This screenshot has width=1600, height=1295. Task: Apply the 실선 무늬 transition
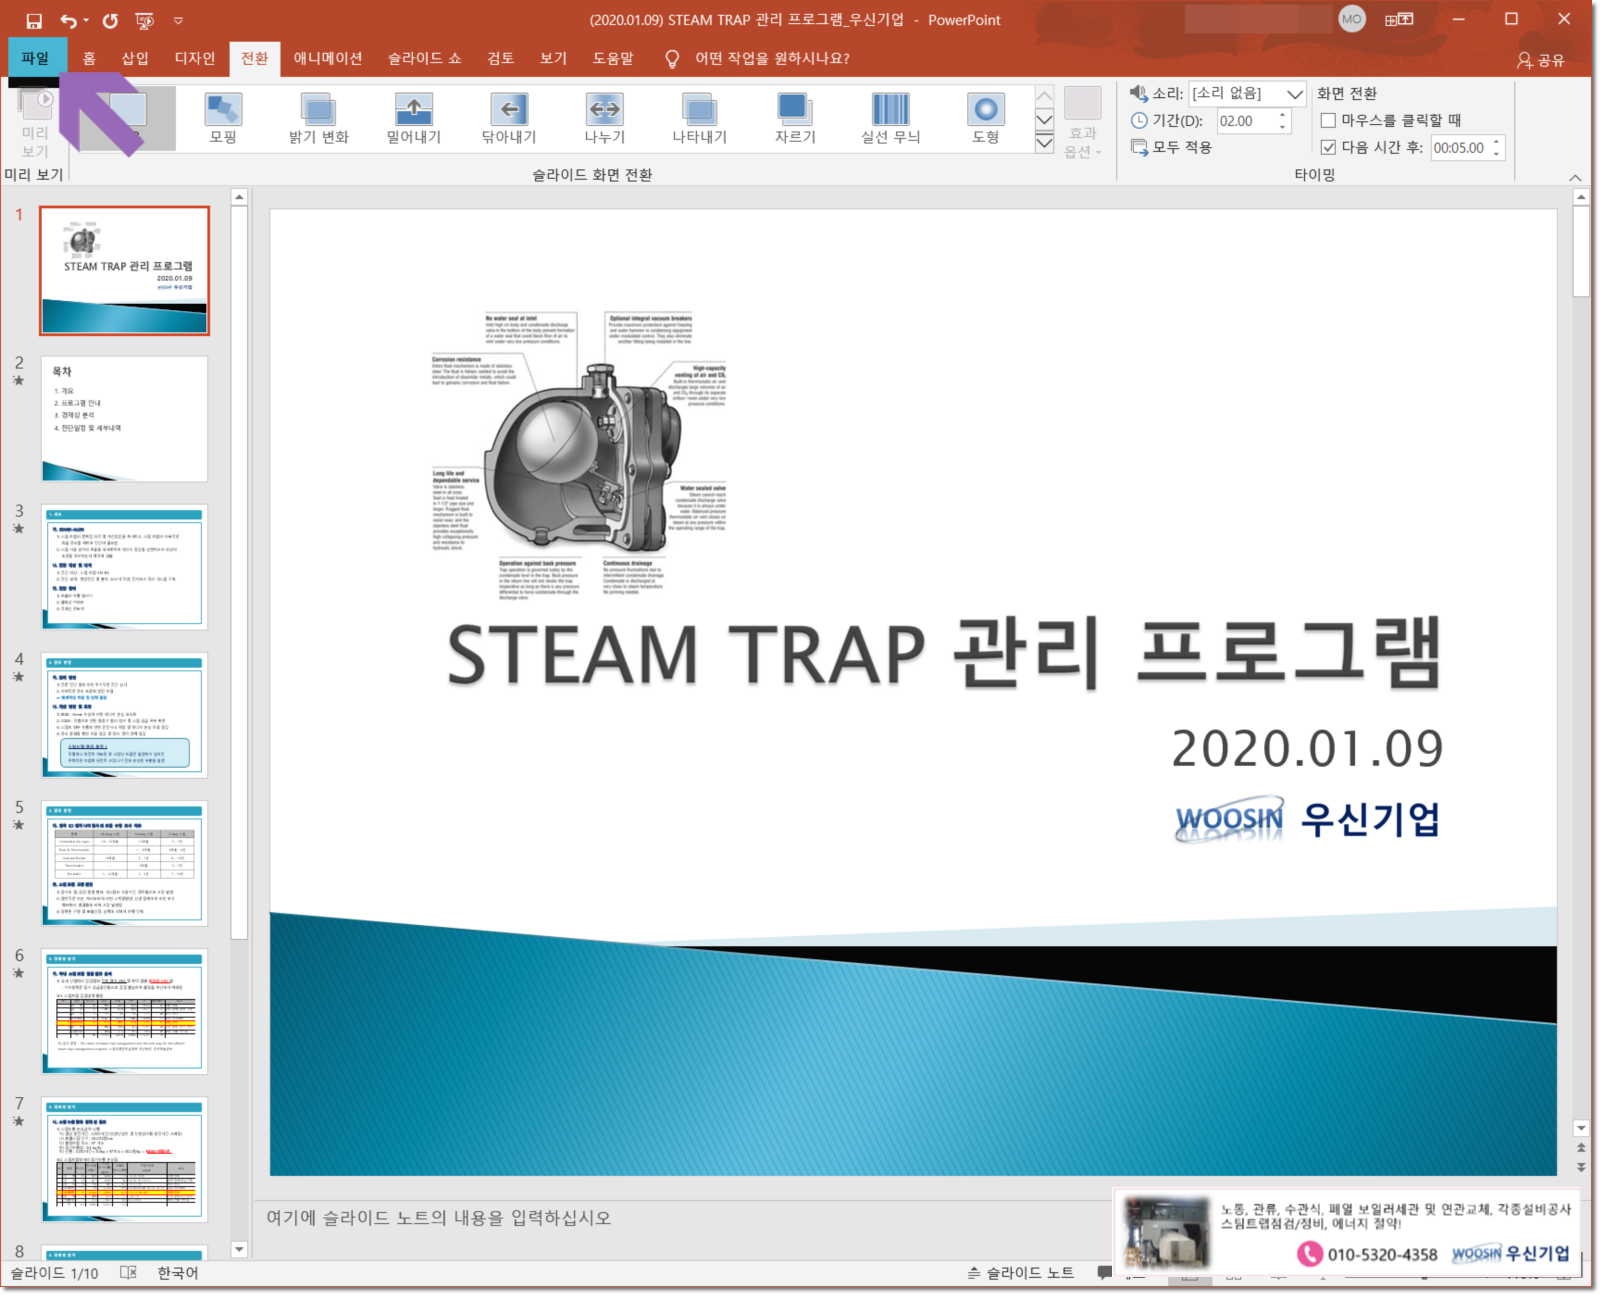click(x=891, y=118)
